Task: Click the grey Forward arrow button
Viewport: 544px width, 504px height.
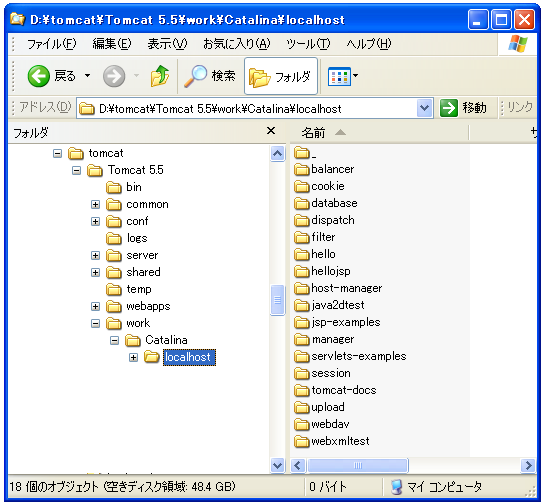Action: click(114, 76)
